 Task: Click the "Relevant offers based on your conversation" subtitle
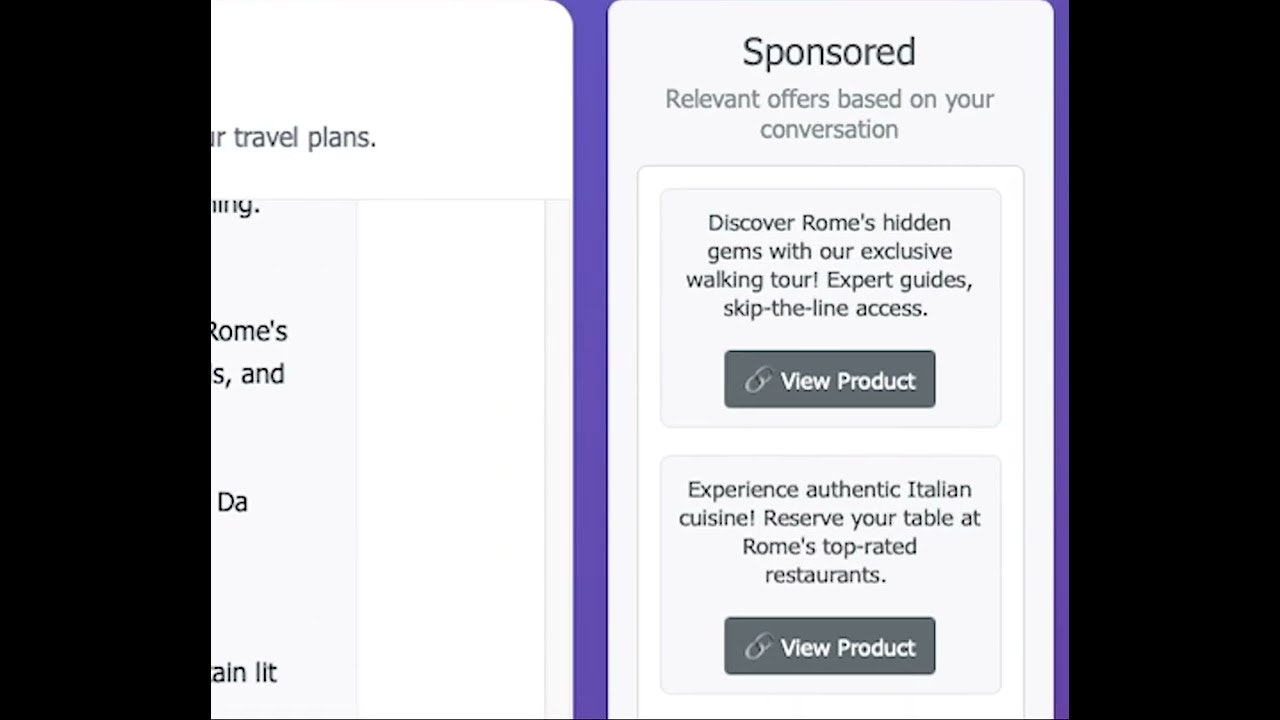point(829,114)
